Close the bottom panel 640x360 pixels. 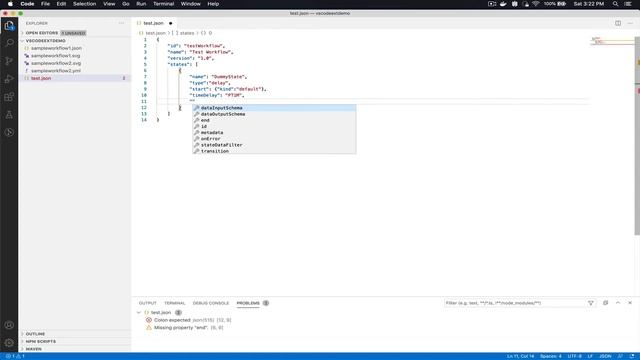point(630,303)
